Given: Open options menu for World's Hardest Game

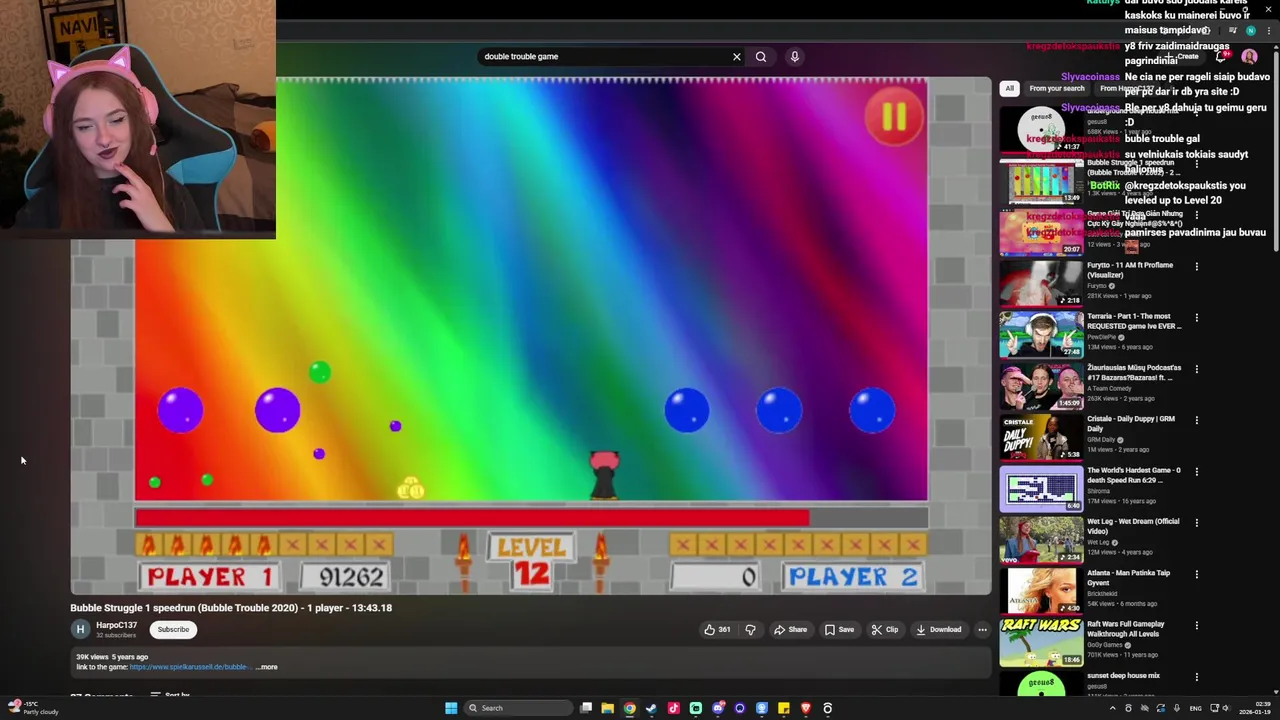Looking at the screenshot, I should tap(1196, 472).
